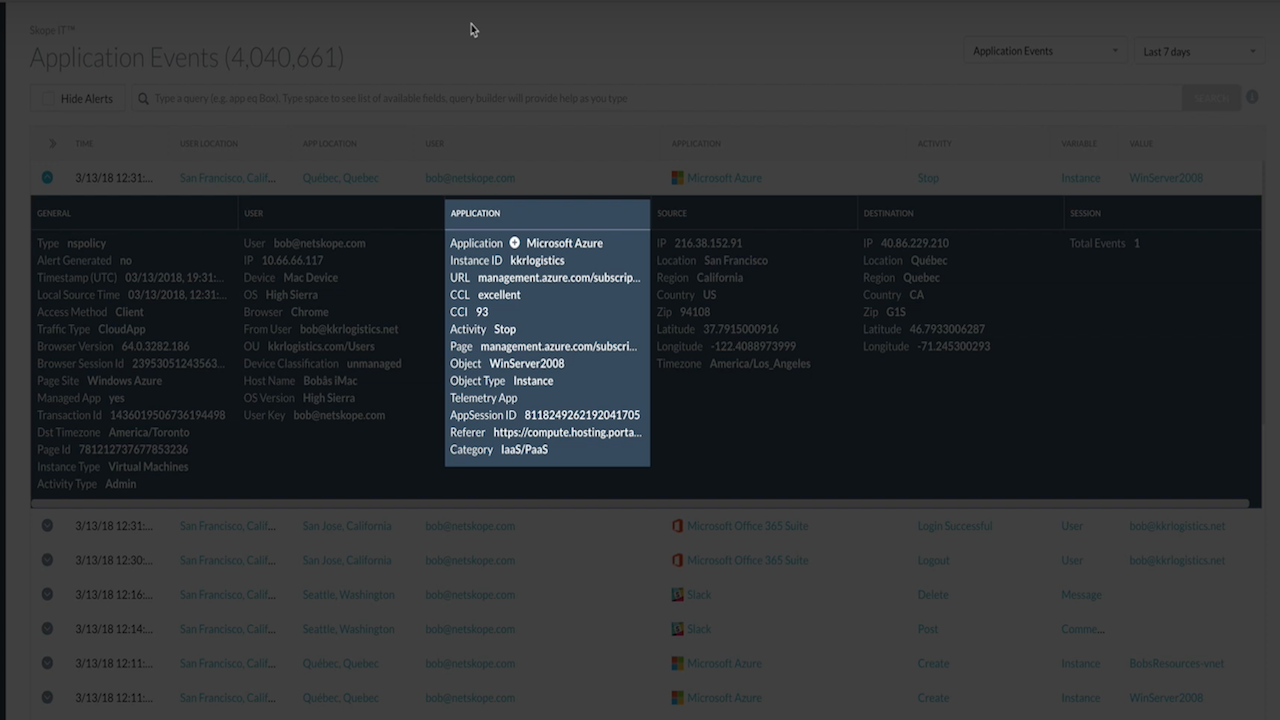Open the Last 7 days time range dropdown
The image size is (1280, 720).
pos(1199,51)
